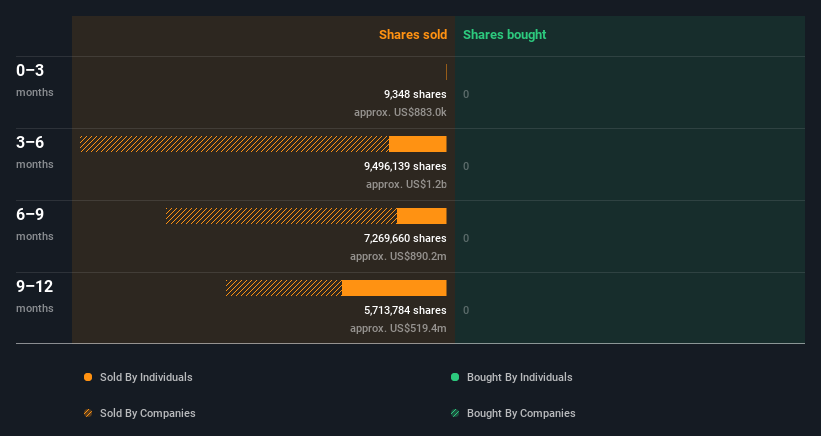
Task: Click the 5,713,784 shares value
Action: pos(405,310)
